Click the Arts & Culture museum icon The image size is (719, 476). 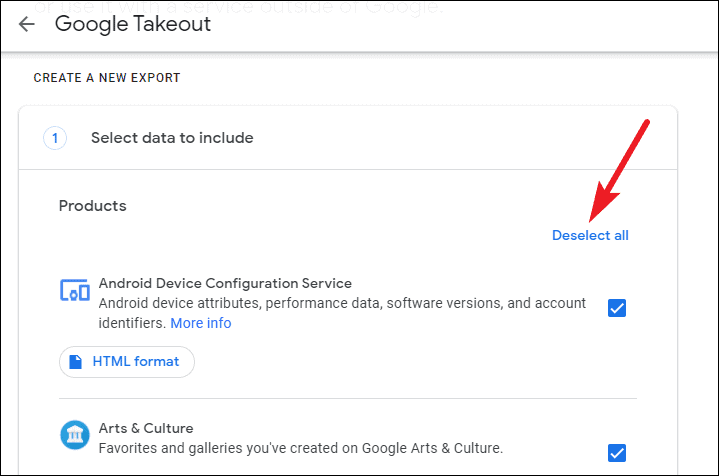click(x=74, y=436)
